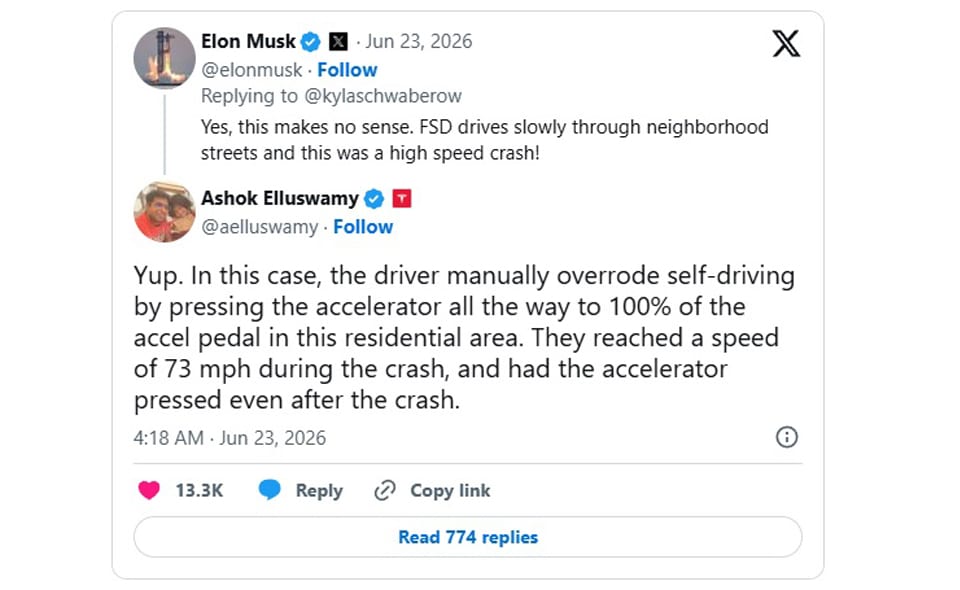
Task: Click the X logo in top right
Action: (786, 43)
